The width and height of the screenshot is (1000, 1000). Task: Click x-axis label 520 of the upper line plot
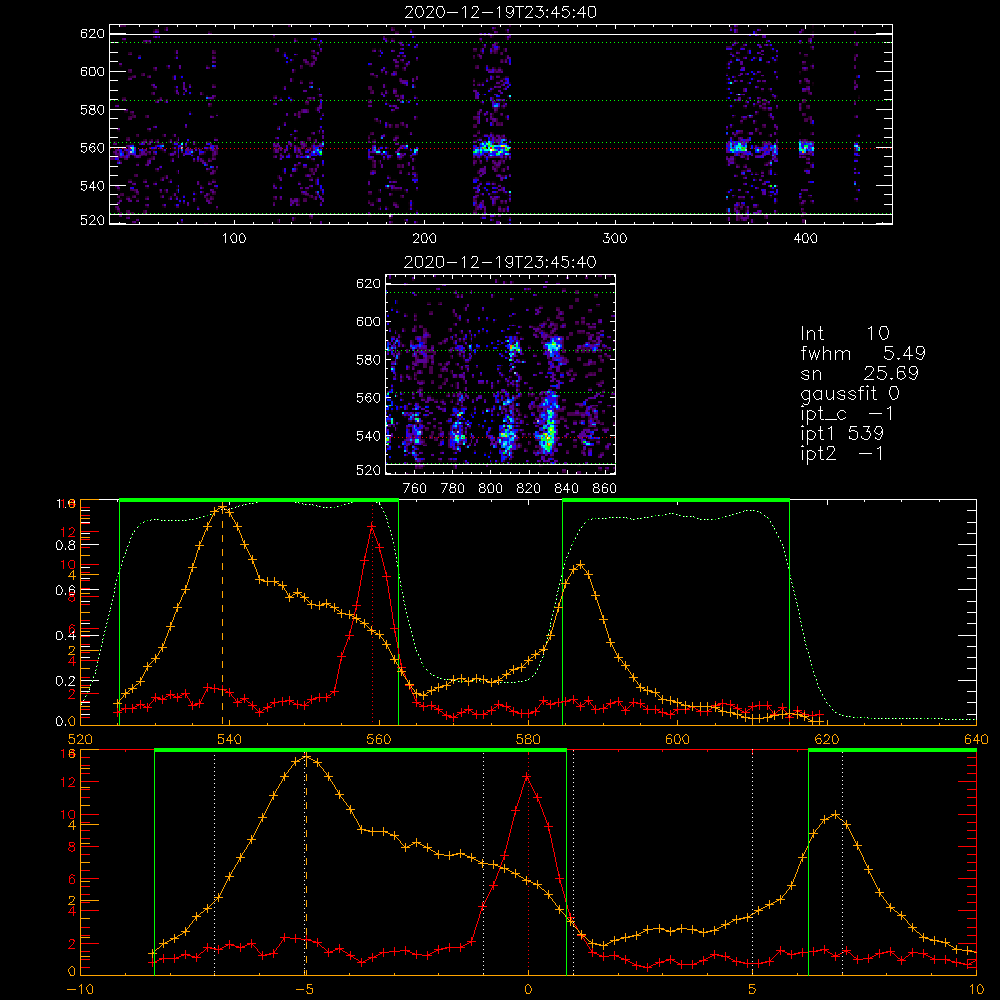pos(80,739)
